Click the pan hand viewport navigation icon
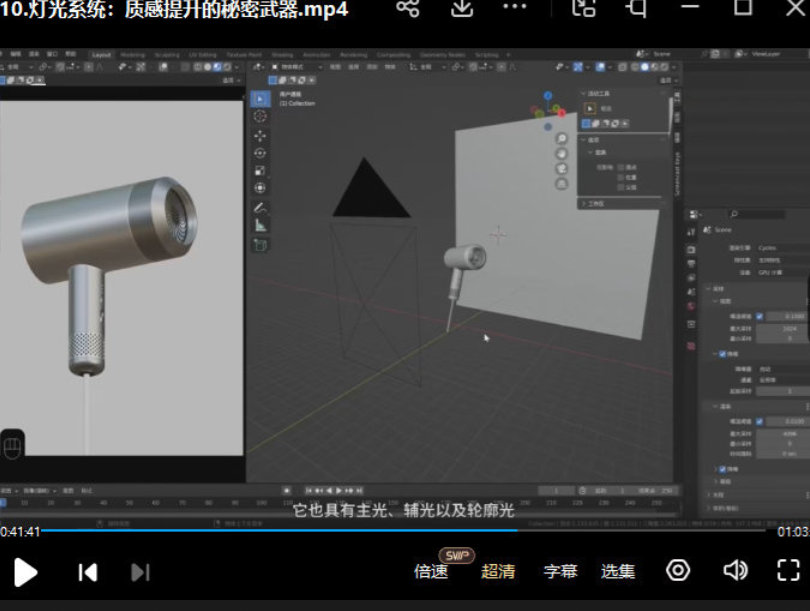810x611 pixels. (x=562, y=154)
